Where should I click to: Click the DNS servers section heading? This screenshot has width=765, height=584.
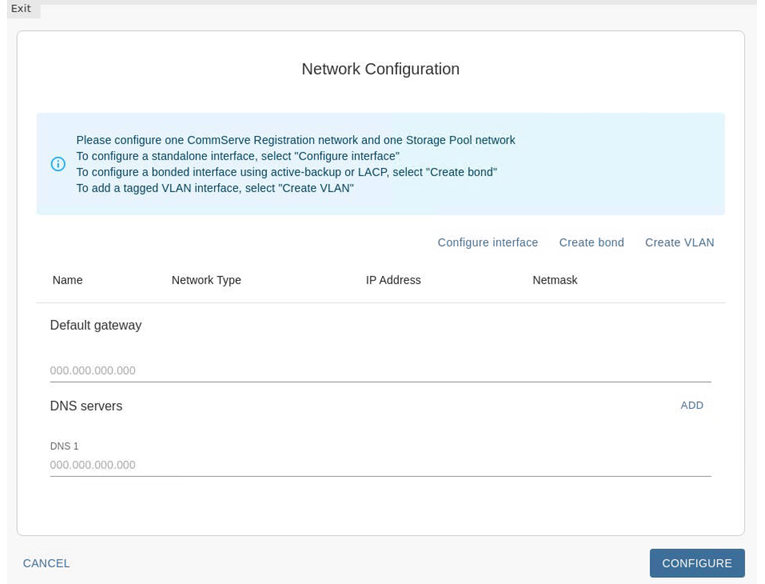86,406
